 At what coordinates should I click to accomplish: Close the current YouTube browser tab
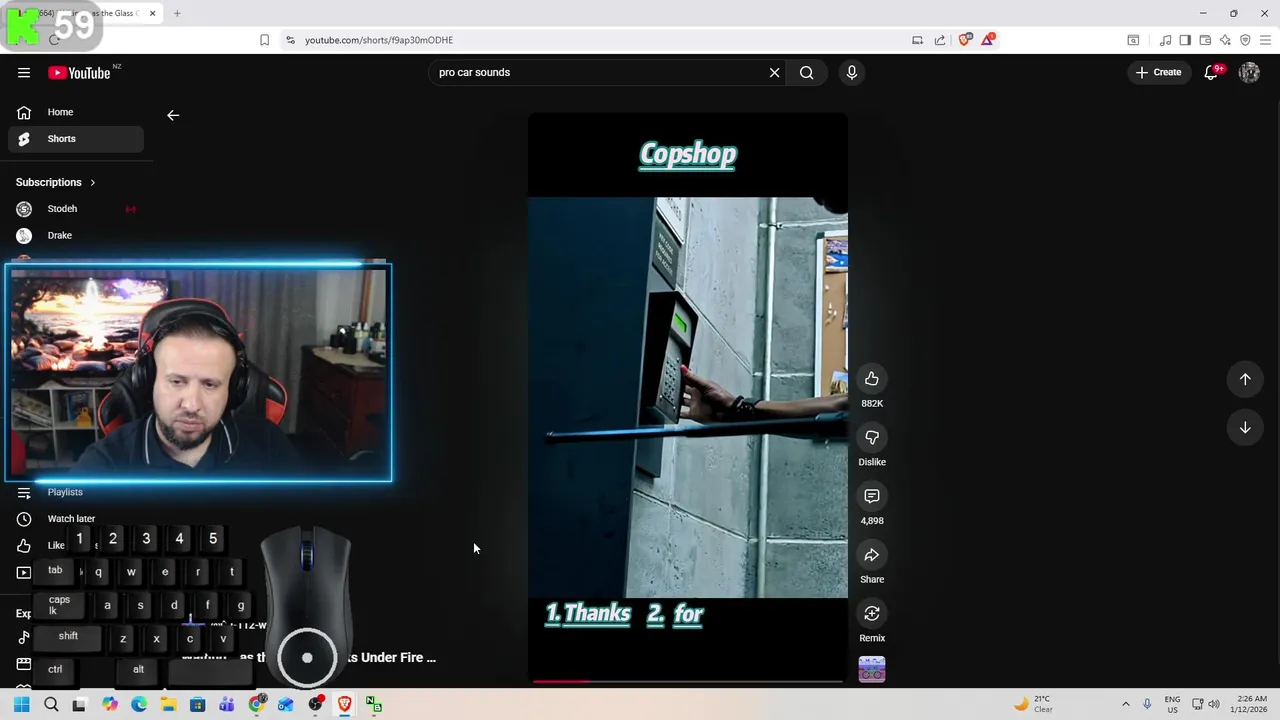(153, 13)
